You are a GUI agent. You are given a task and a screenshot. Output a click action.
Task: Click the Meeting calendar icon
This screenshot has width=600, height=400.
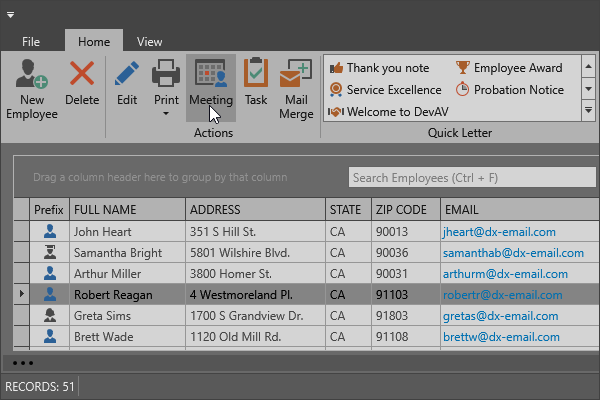211,75
